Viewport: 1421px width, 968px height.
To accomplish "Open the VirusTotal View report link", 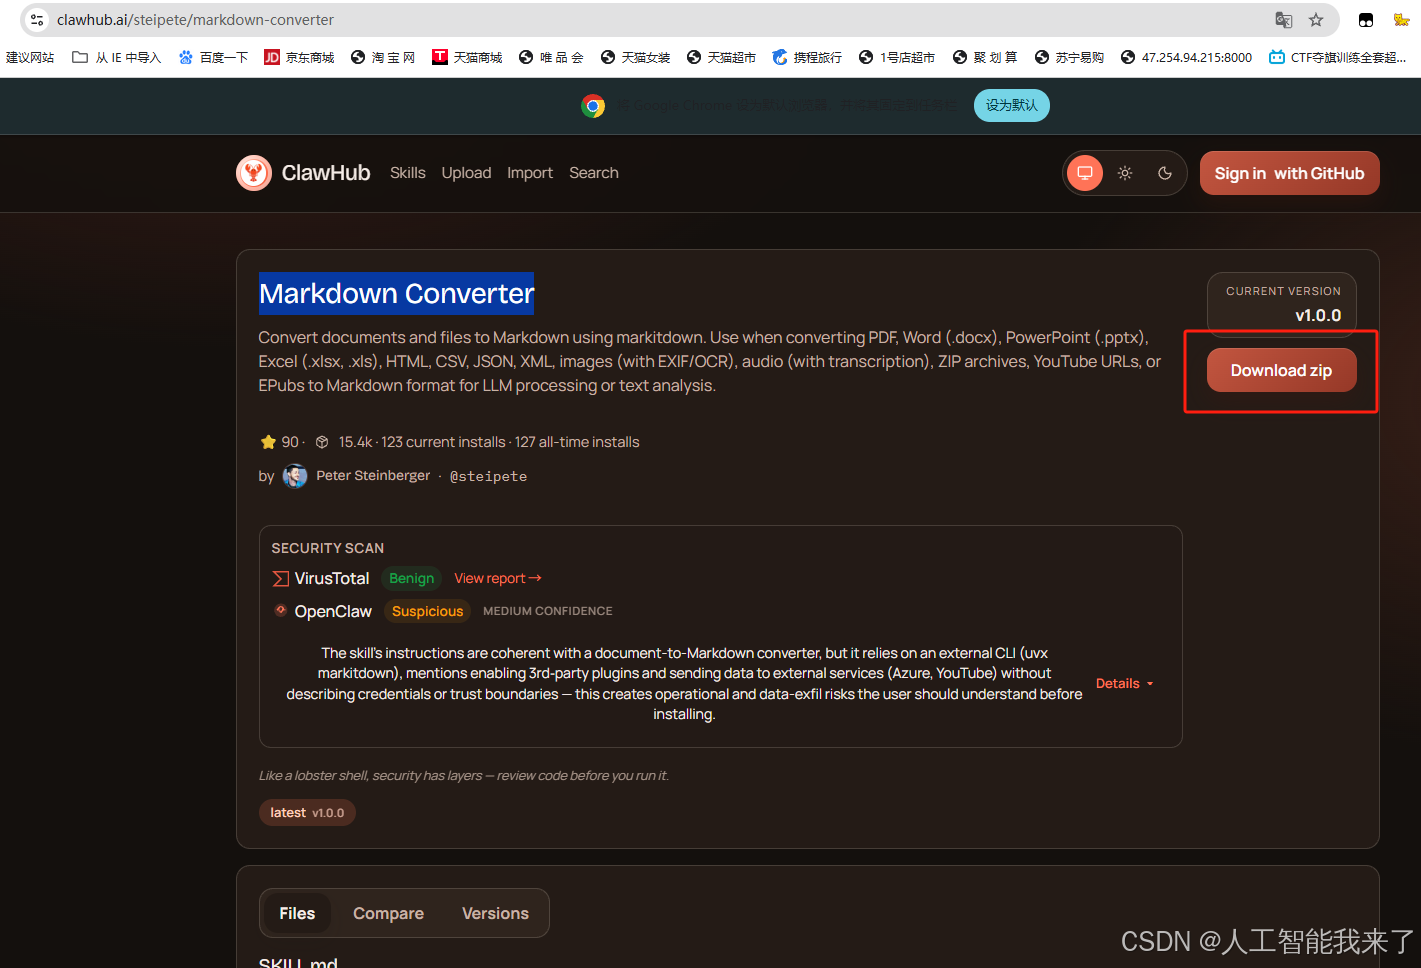I will pyautogui.click(x=498, y=579).
